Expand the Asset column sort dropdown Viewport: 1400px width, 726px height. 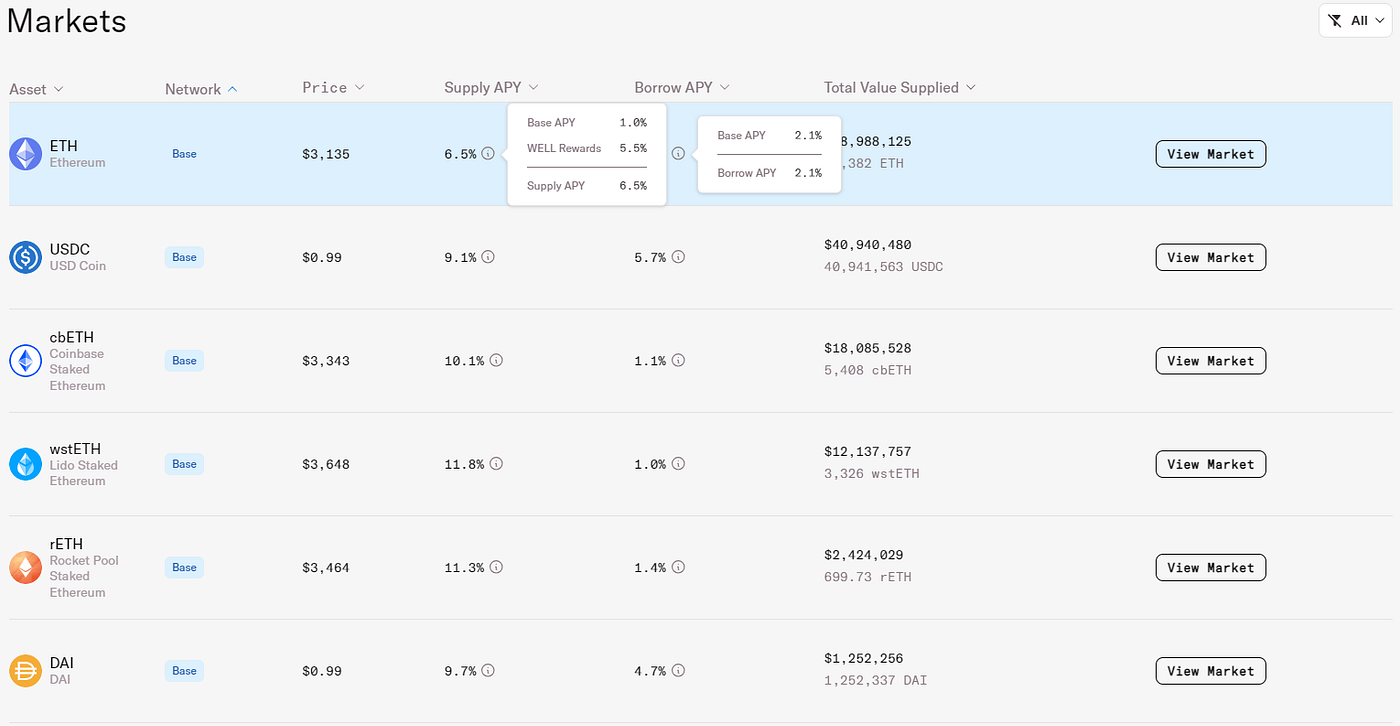pos(57,88)
